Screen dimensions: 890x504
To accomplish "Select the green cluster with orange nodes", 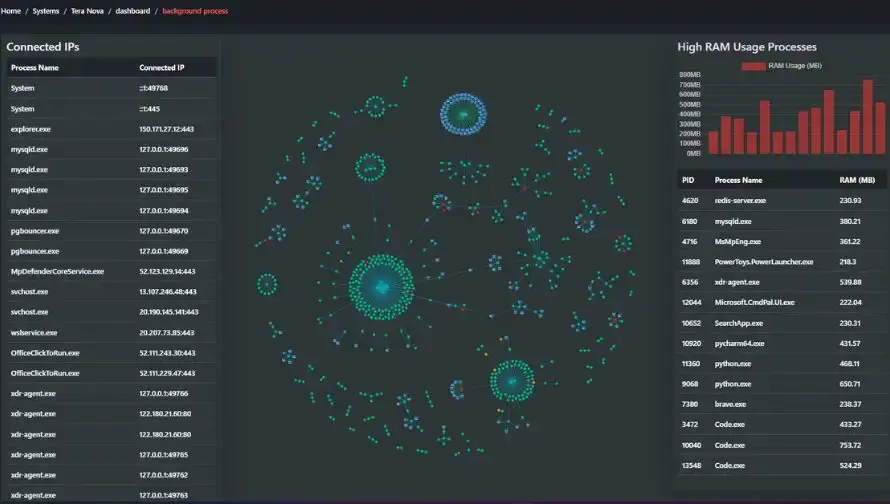I will [512, 381].
